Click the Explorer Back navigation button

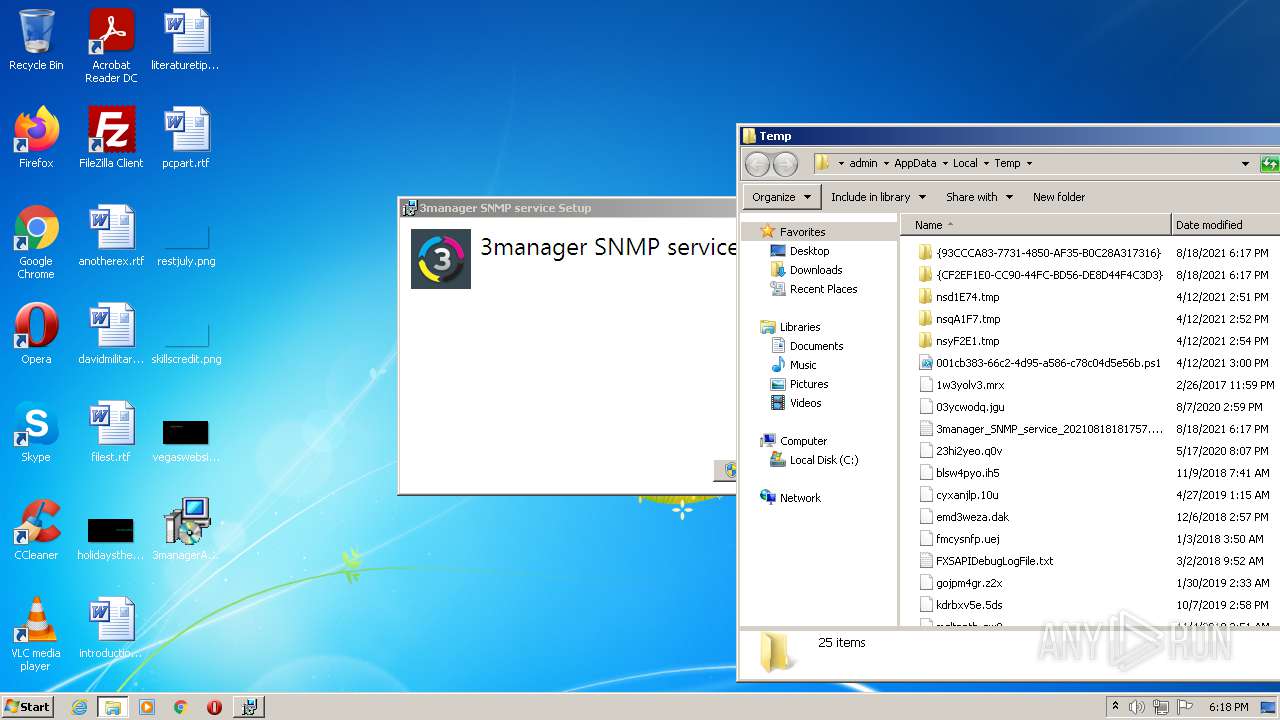[x=758, y=164]
